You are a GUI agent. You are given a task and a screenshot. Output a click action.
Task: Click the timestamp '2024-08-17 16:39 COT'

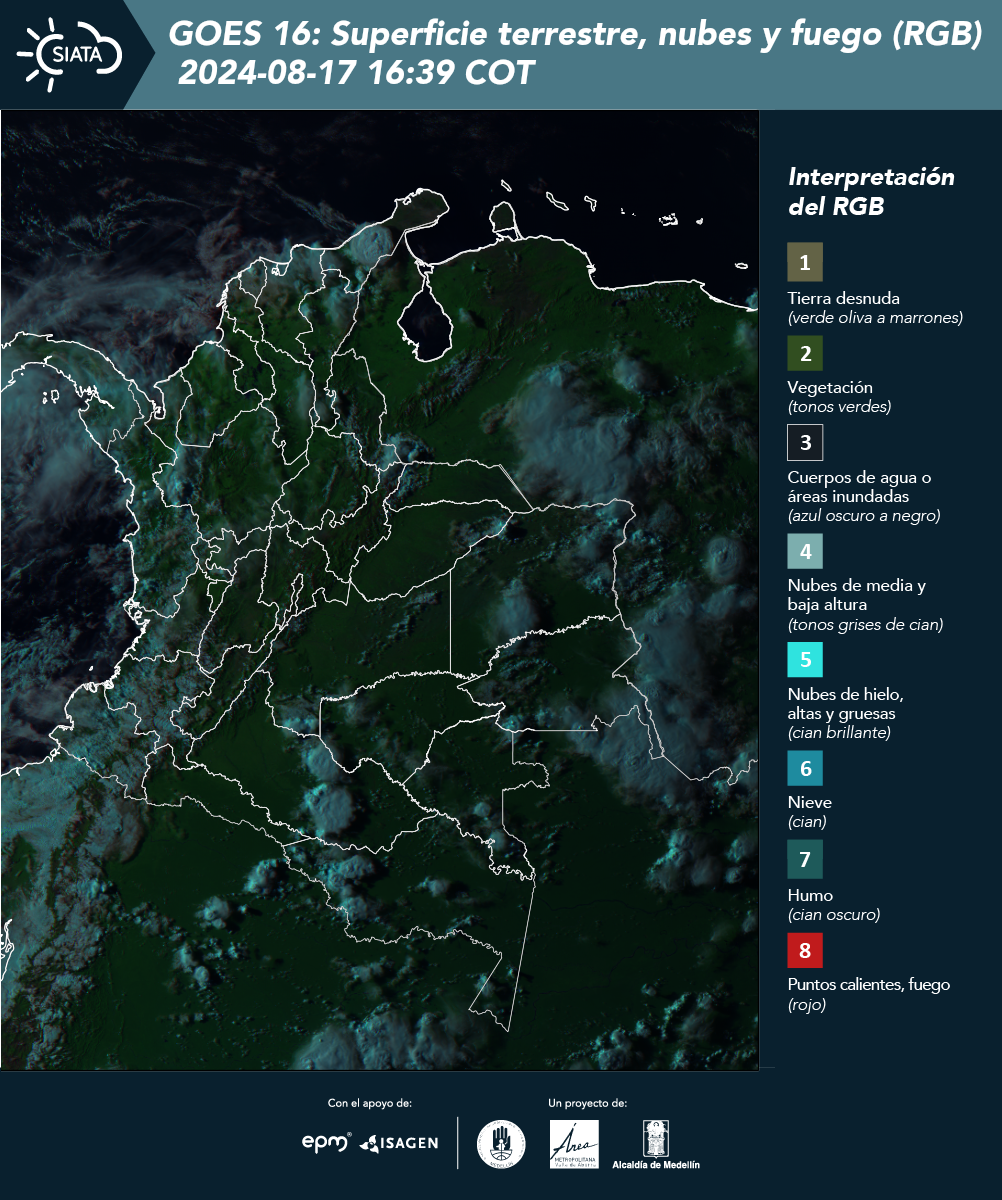(356, 73)
